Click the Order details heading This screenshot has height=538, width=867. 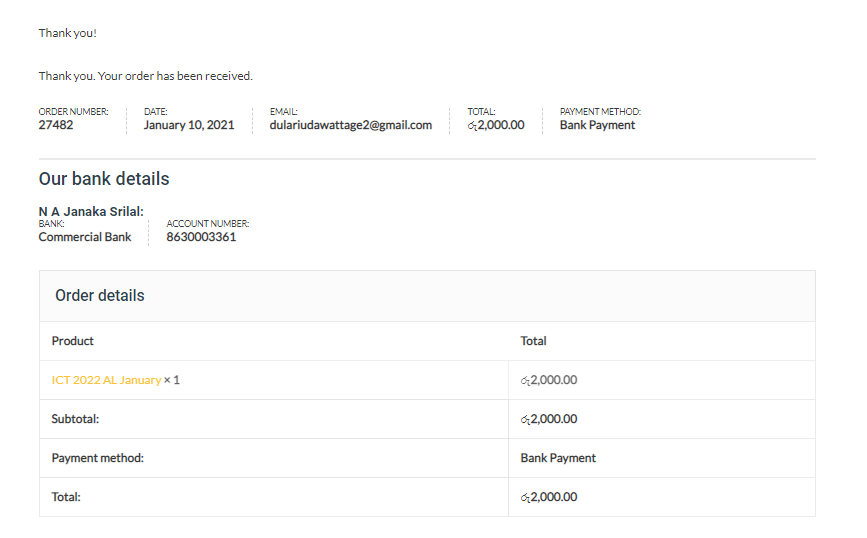(100, 296)
